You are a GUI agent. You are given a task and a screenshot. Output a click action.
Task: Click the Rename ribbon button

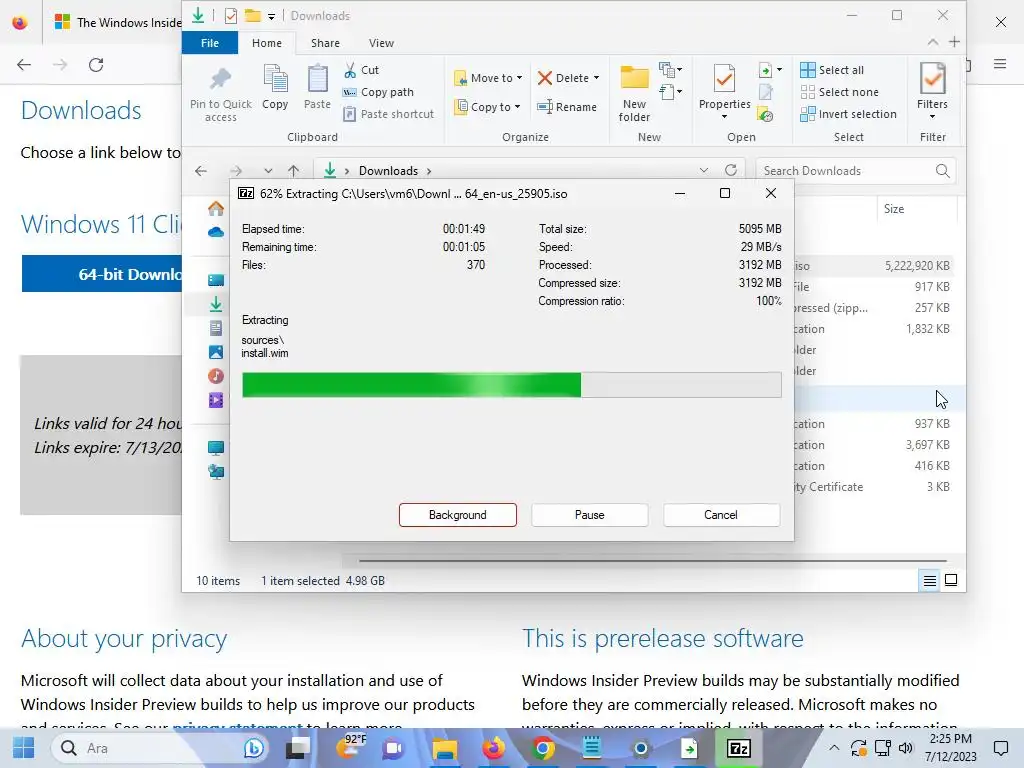(567, 106)
